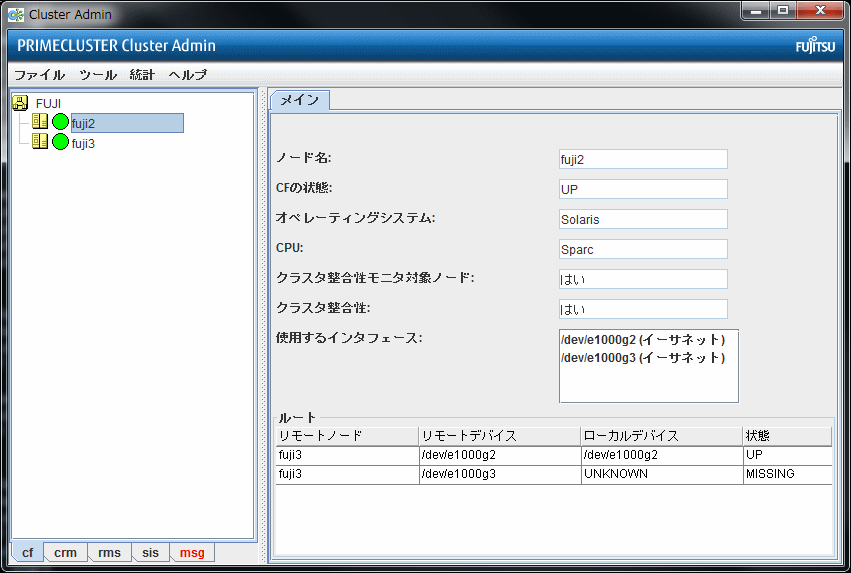Click the リモートノード column header
Screen dimensions: 851x573
[347, 436]
